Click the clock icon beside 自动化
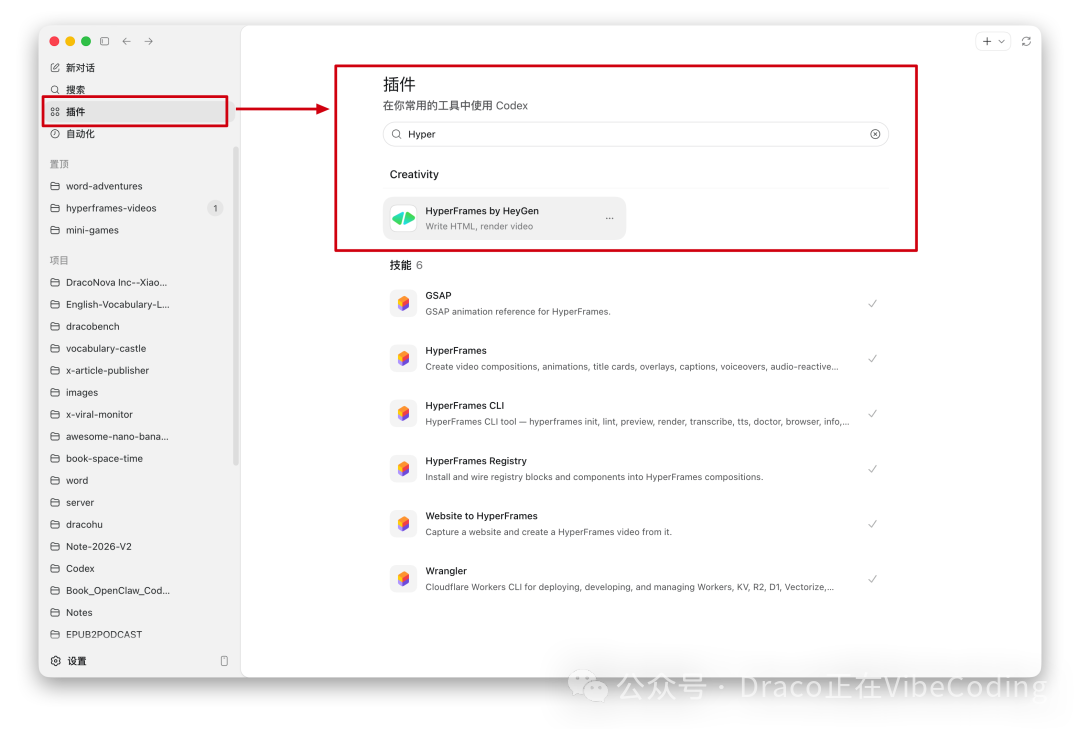The height and width of the screenshot is (729, 1080). tap(55, 134)
